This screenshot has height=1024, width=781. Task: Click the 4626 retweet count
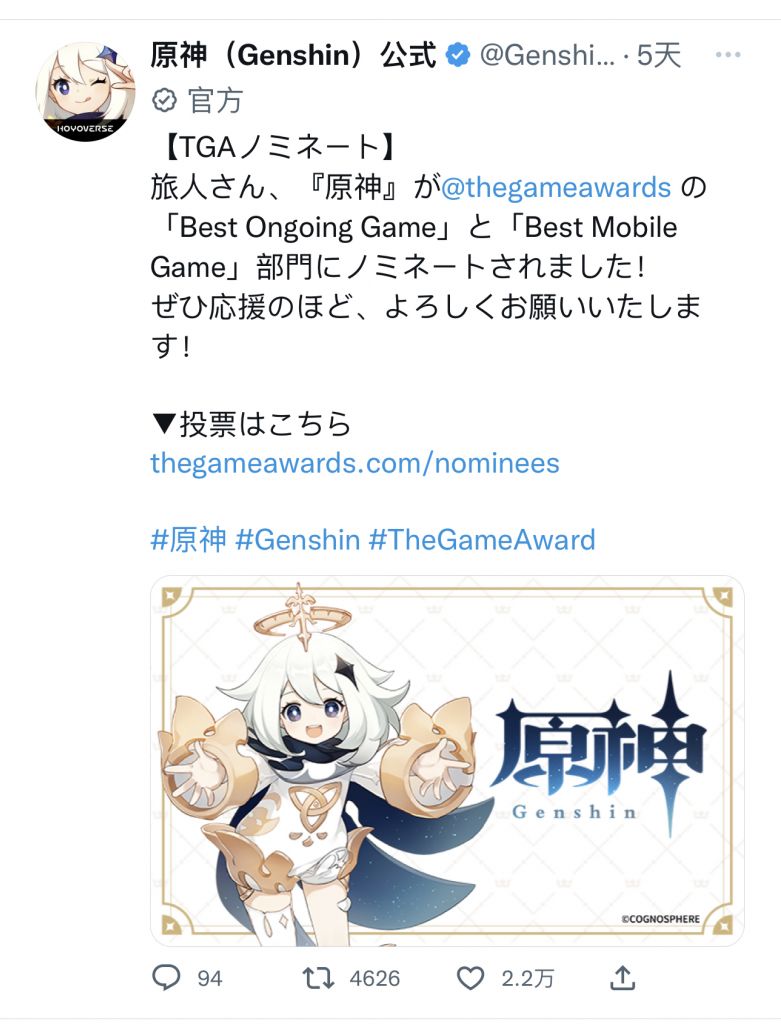coord(375,978)
